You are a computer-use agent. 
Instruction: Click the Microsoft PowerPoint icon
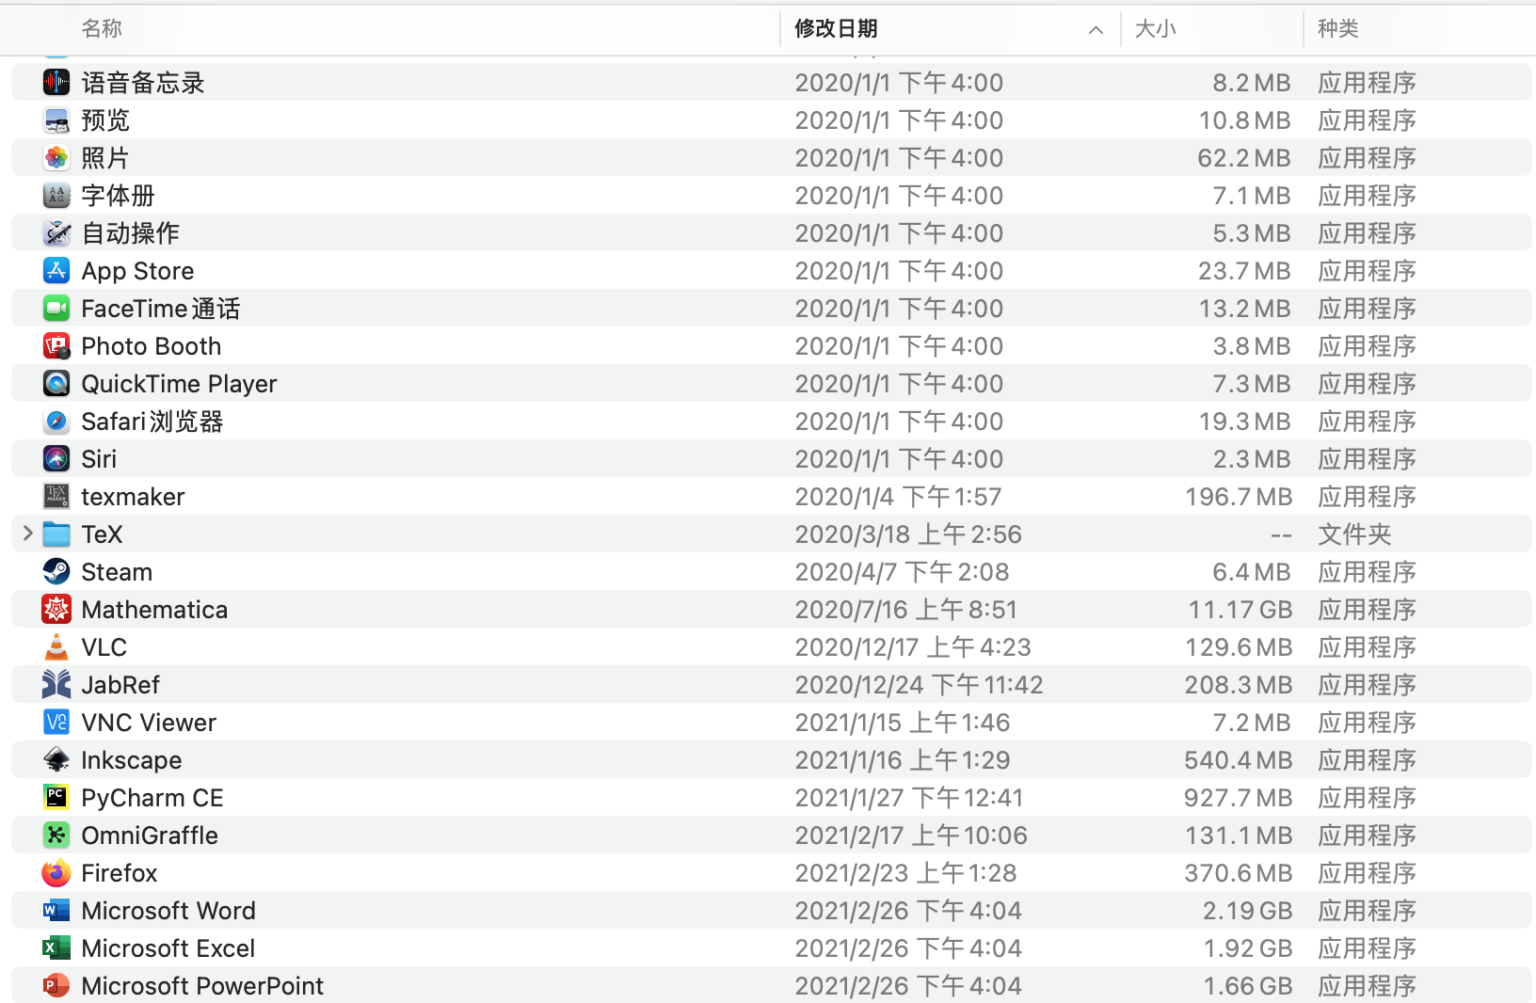click(56, 986)
